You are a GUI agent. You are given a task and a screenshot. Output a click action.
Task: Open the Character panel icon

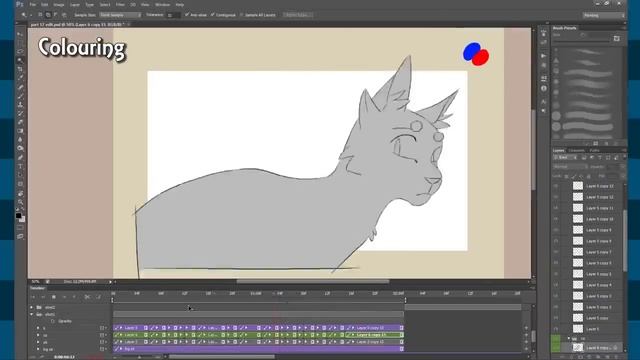544,101
